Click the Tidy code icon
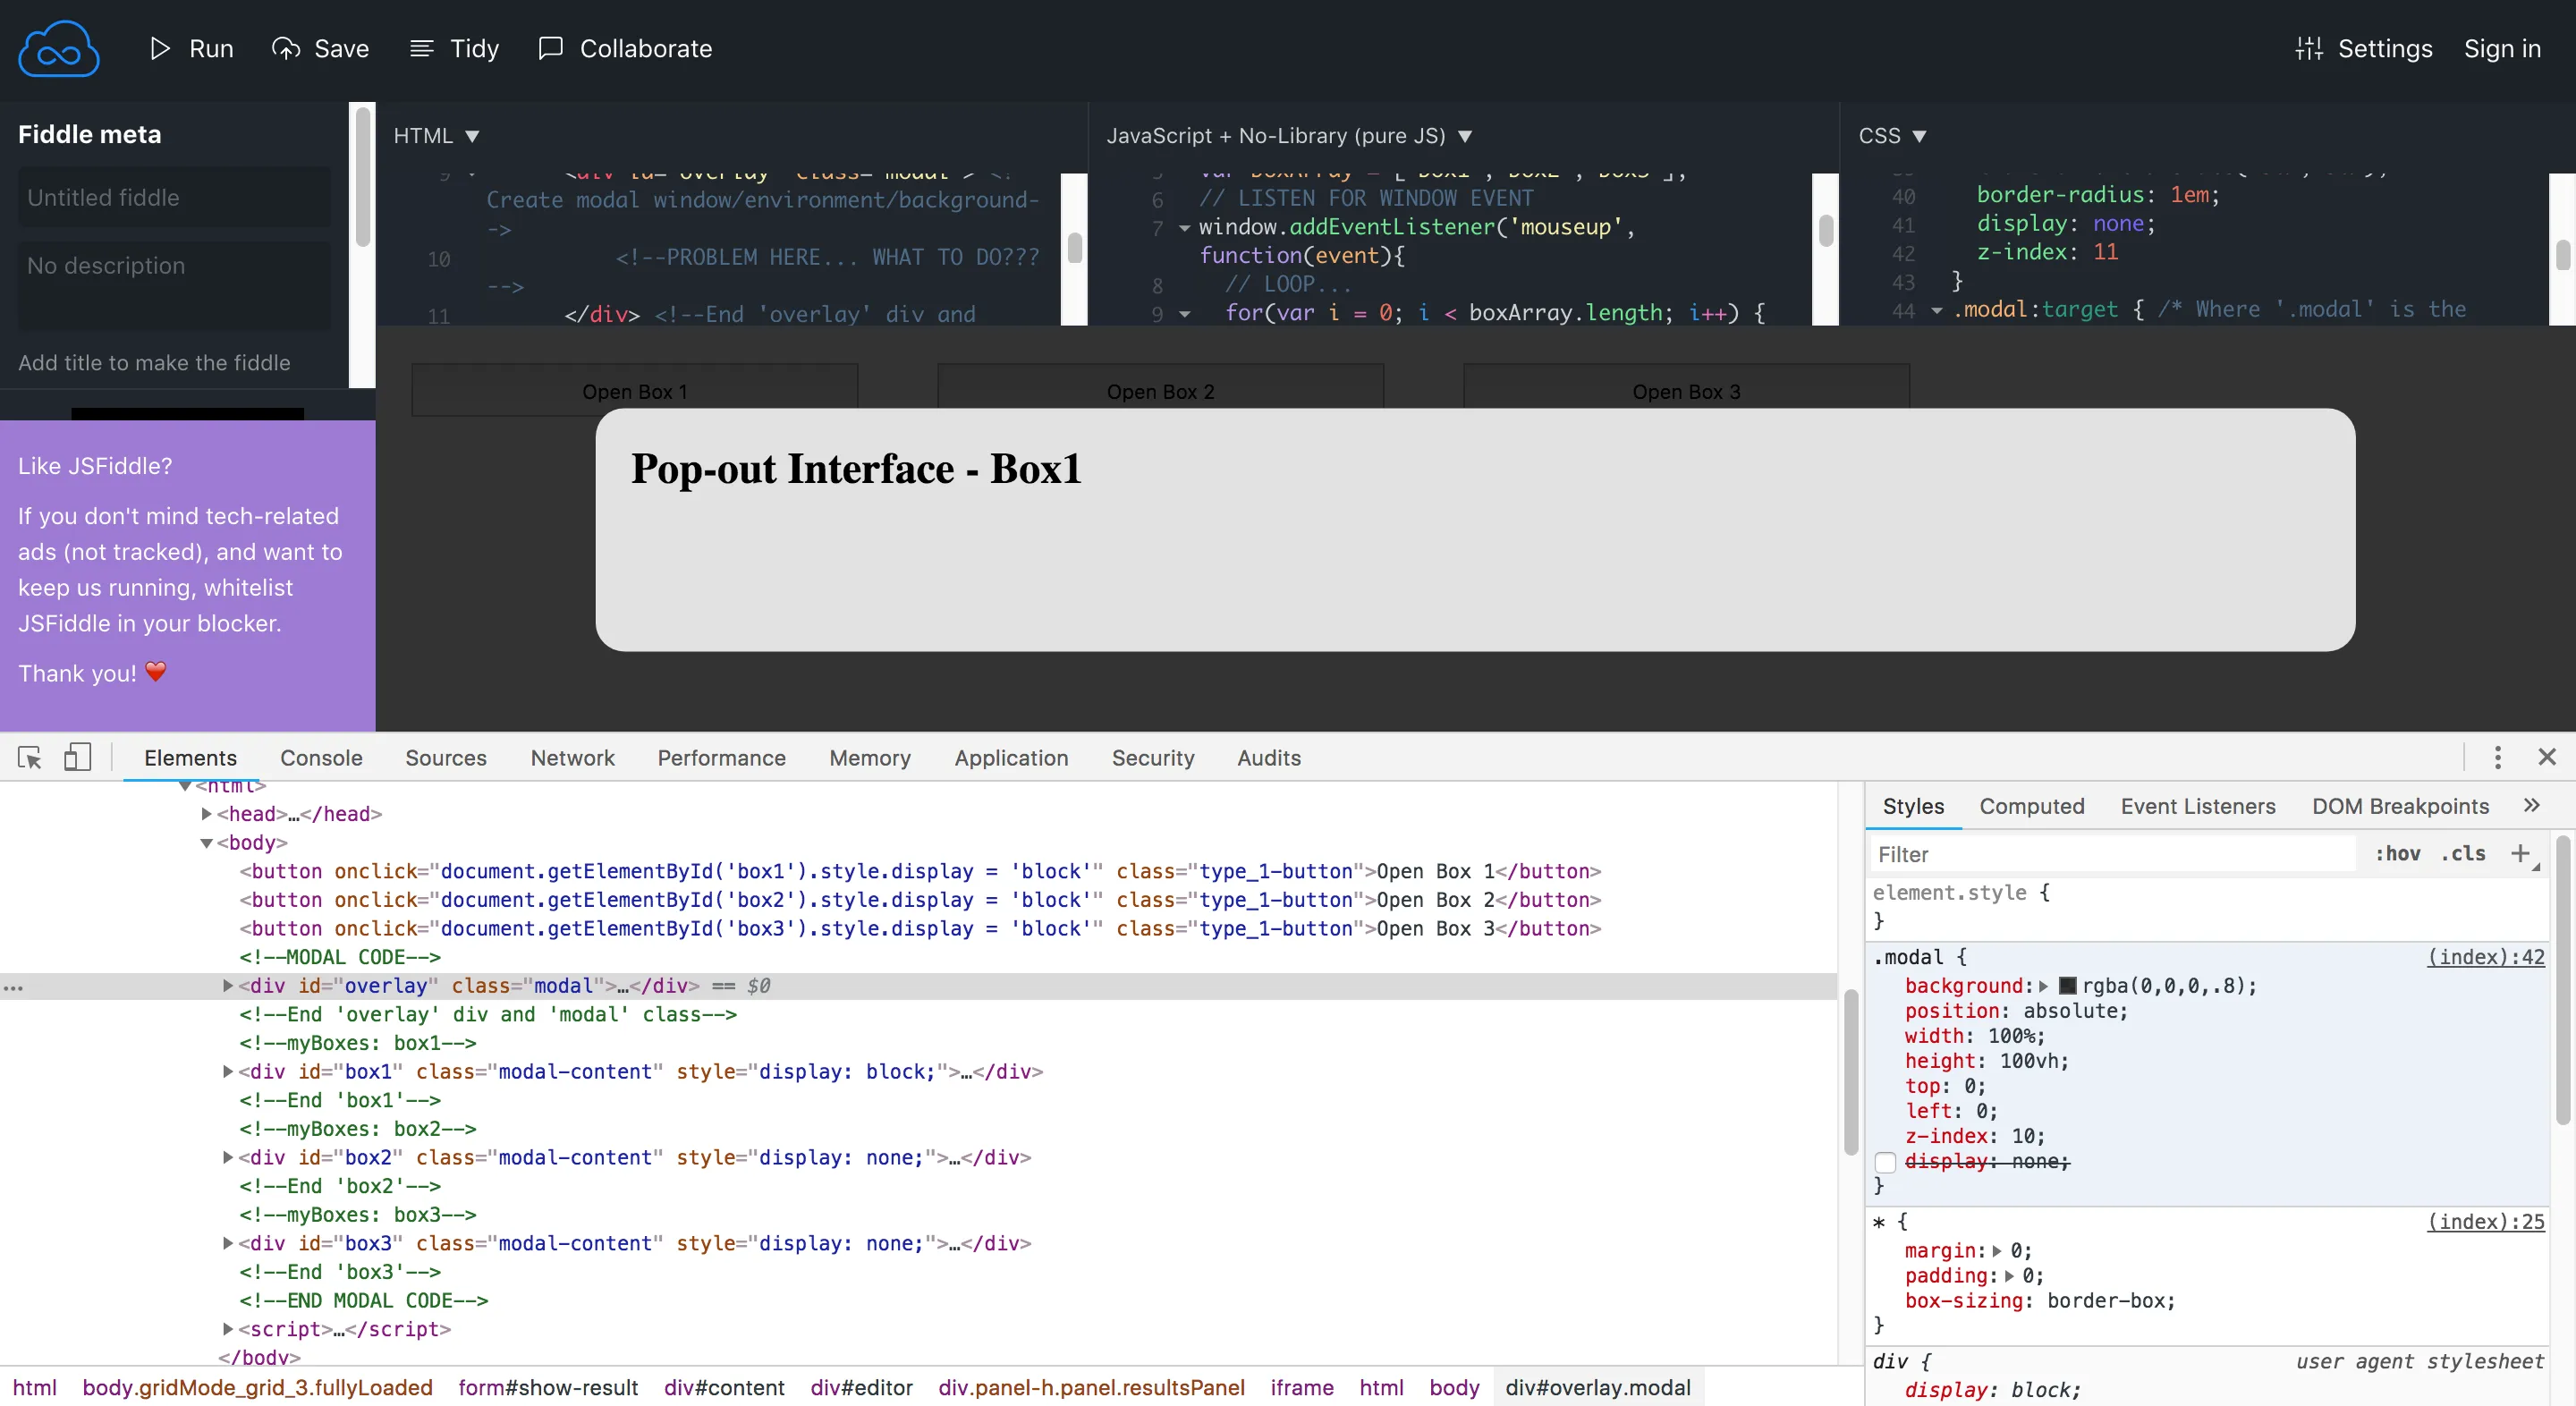This screenshot has height=1406, width=2576. point(422,48)
